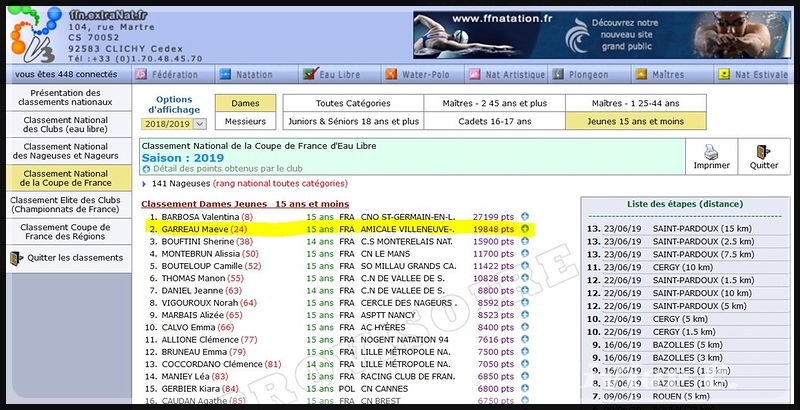Select Jeunes 15 ans et moins category
This screenshot has width=800, height=410.
pos(635,121)
